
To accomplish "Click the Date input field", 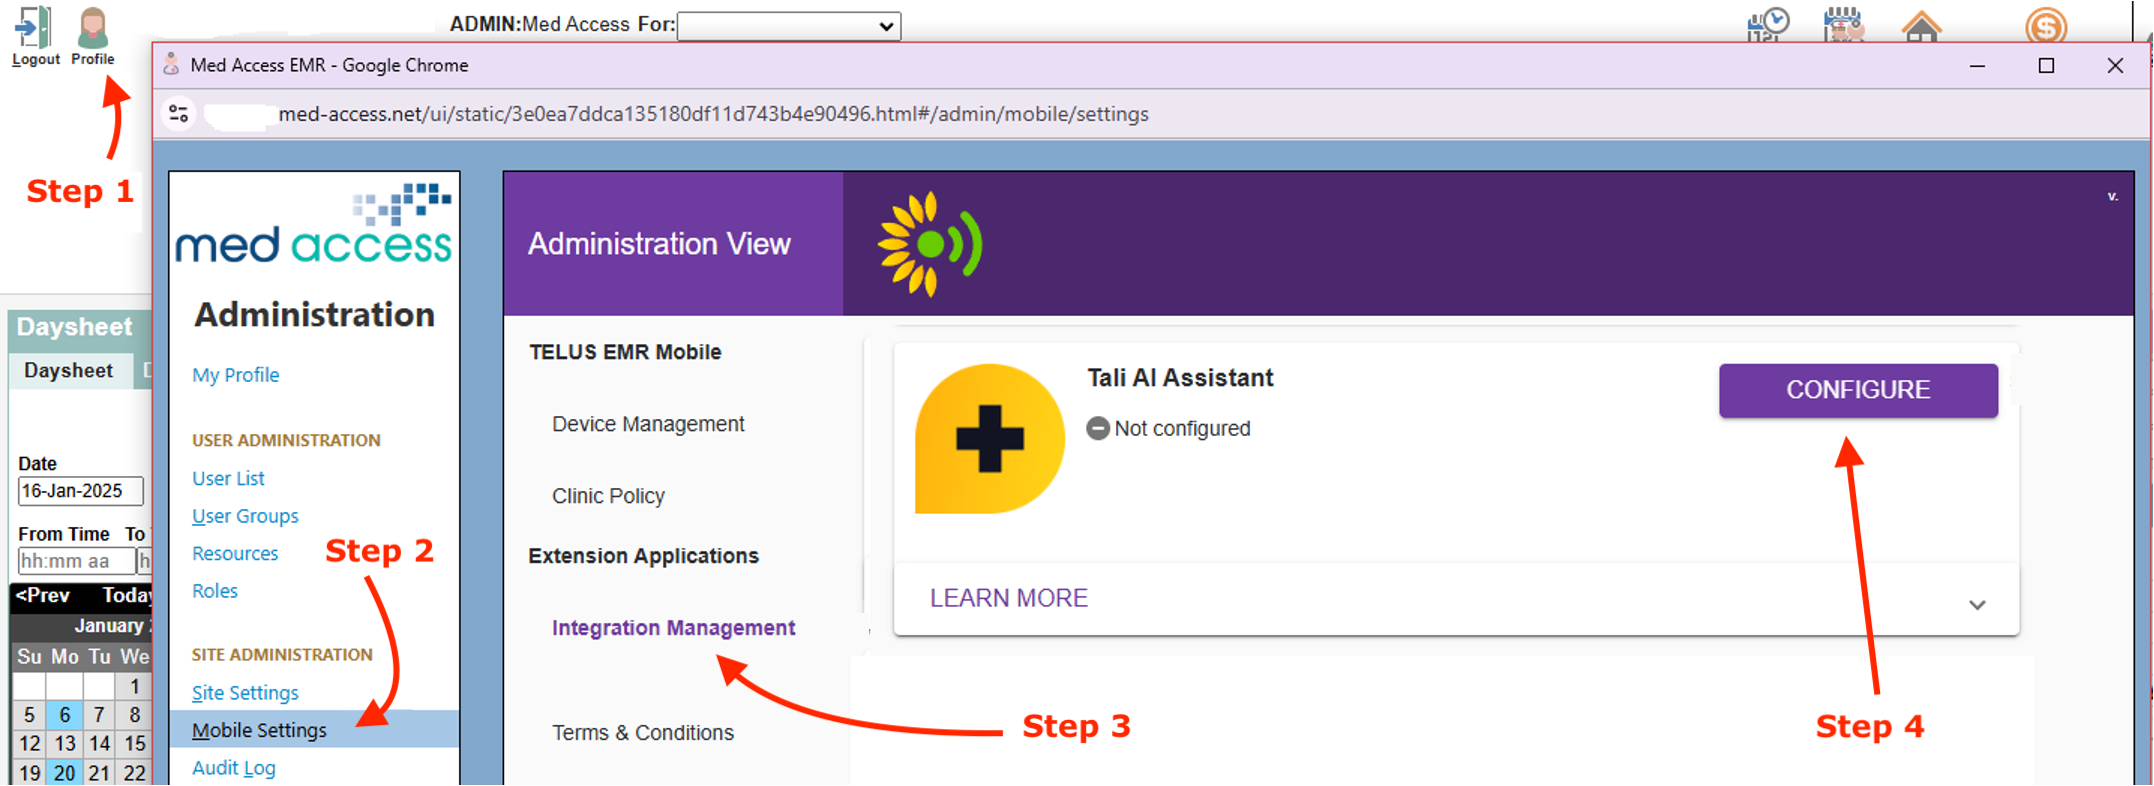I will pos(80,491).
